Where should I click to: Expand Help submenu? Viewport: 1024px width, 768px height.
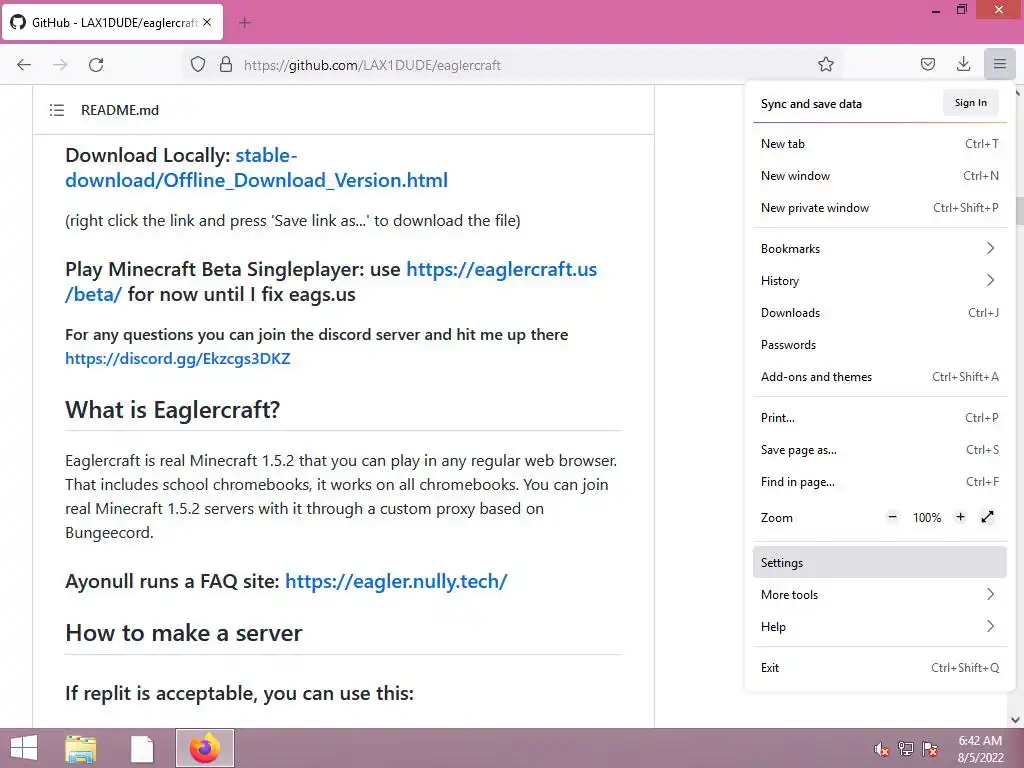880,626
